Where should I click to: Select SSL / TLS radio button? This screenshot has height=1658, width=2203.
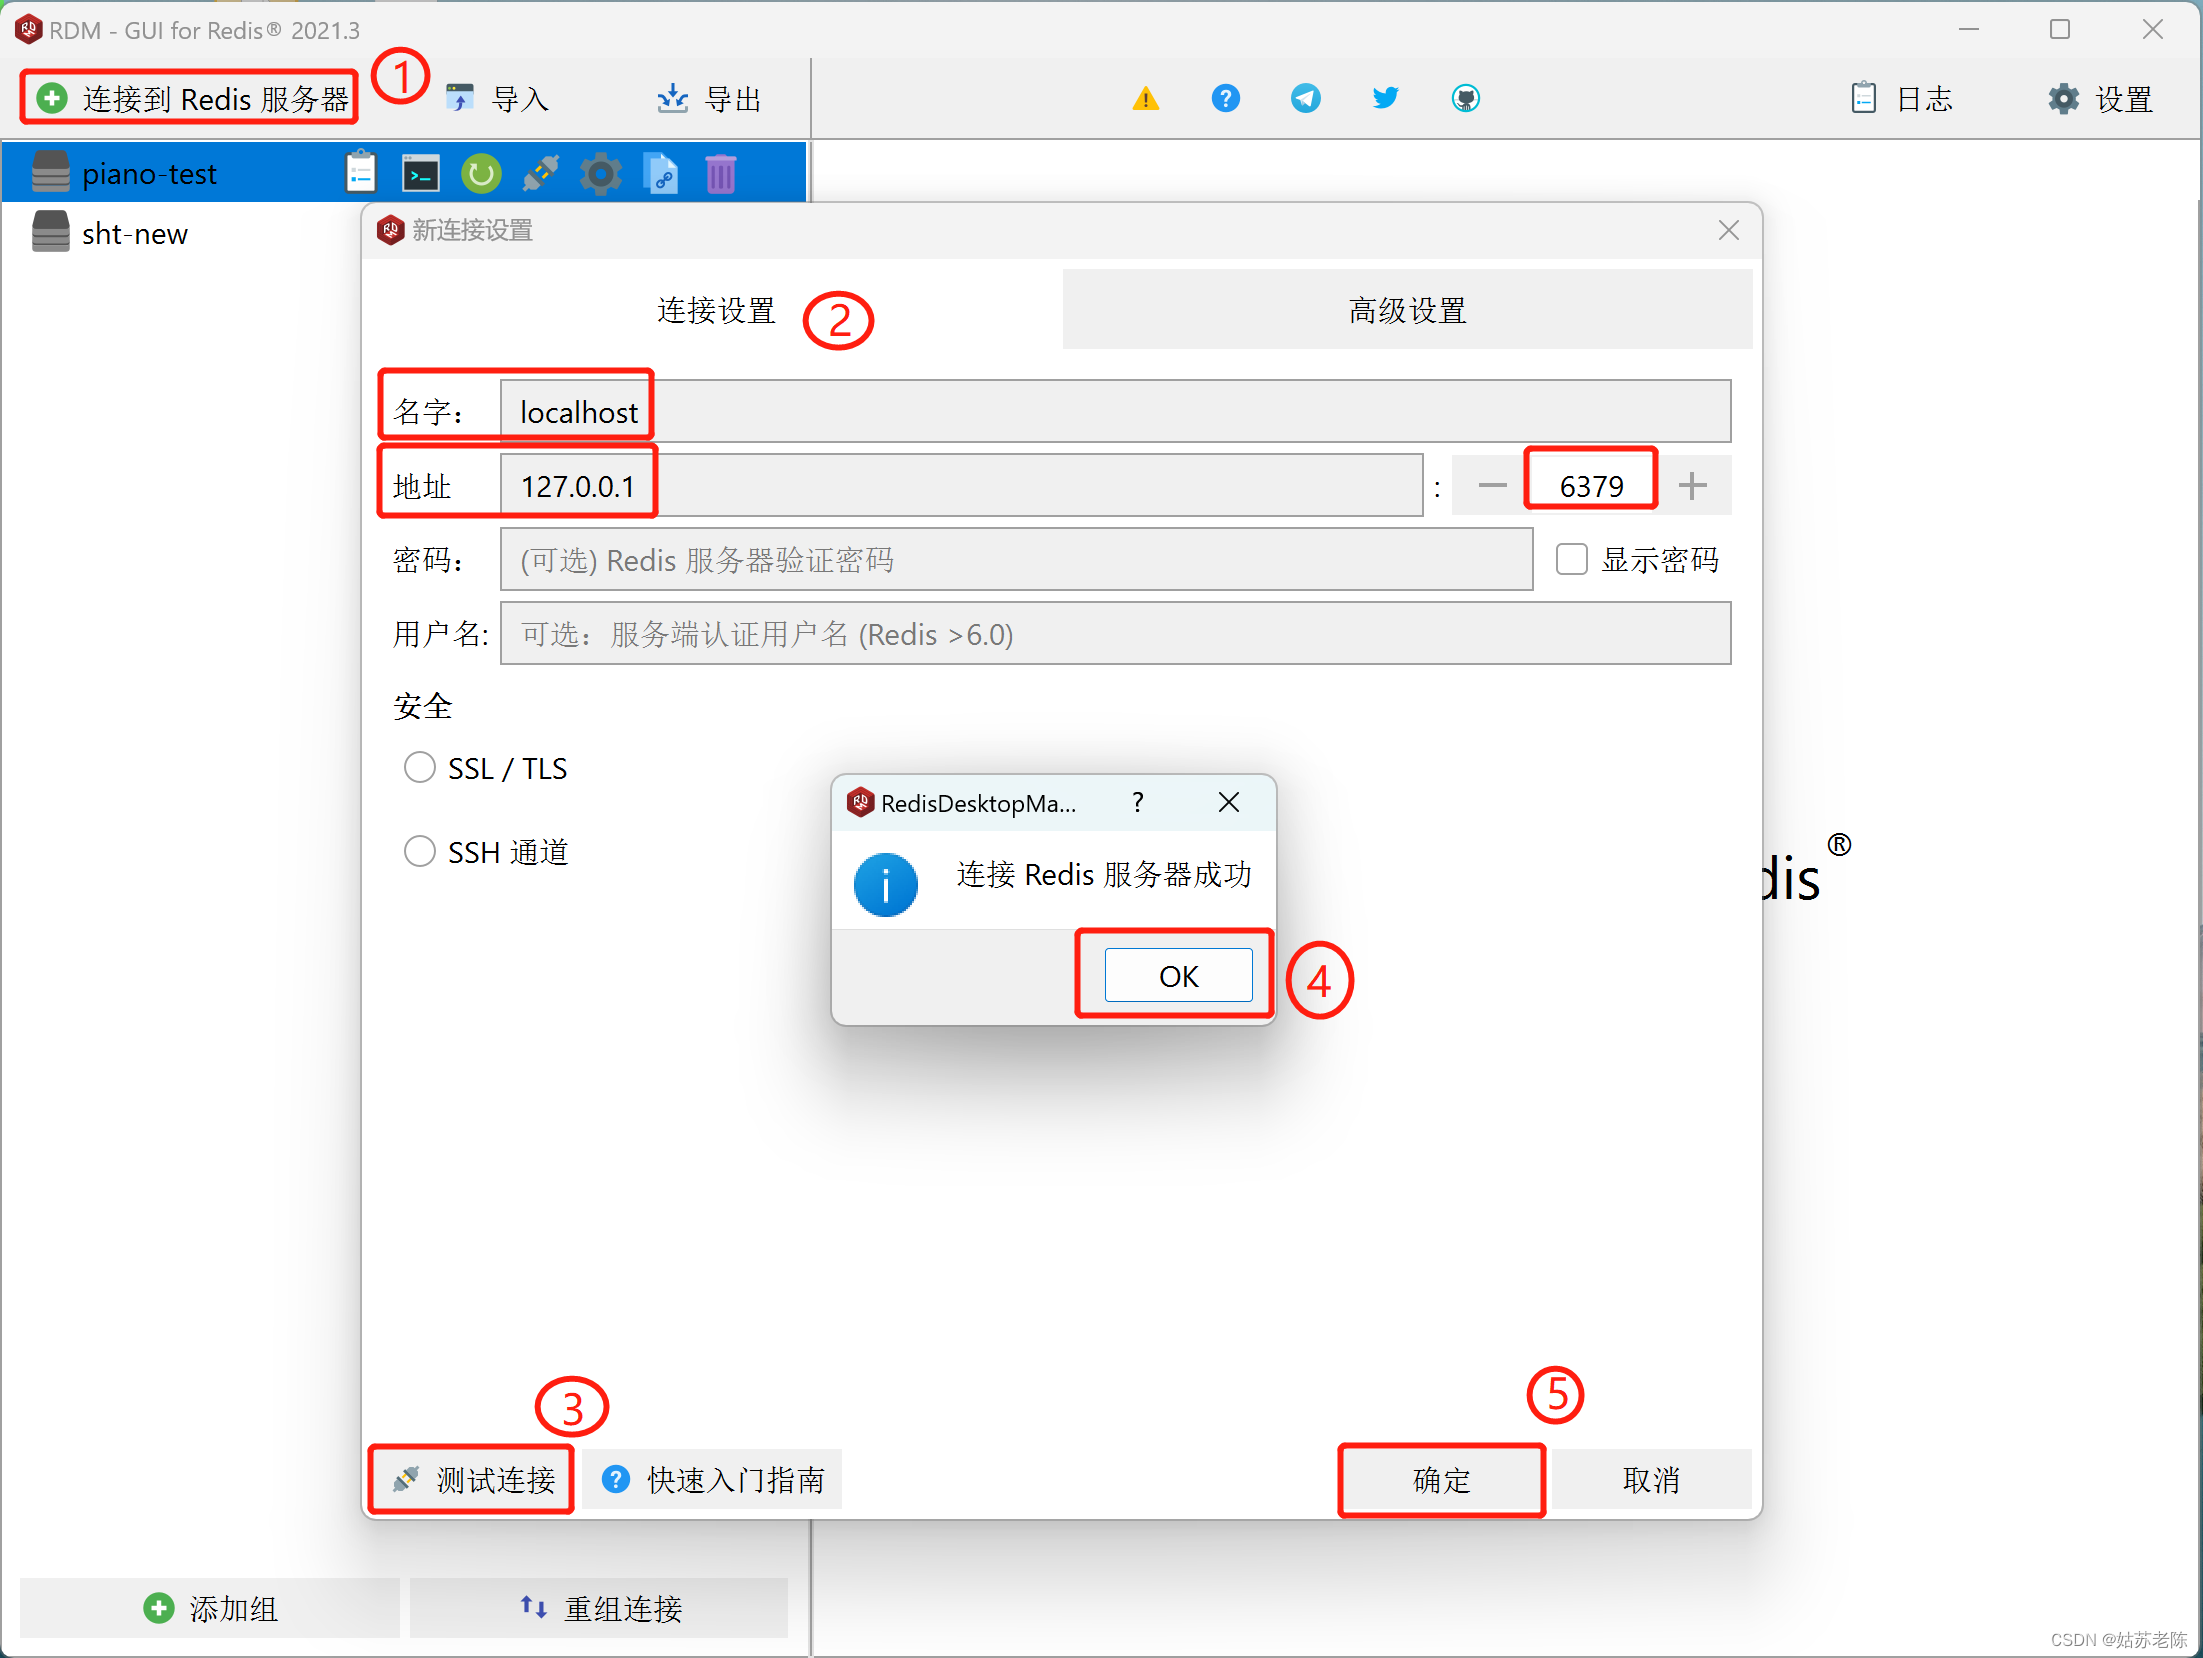pos(420,768)
